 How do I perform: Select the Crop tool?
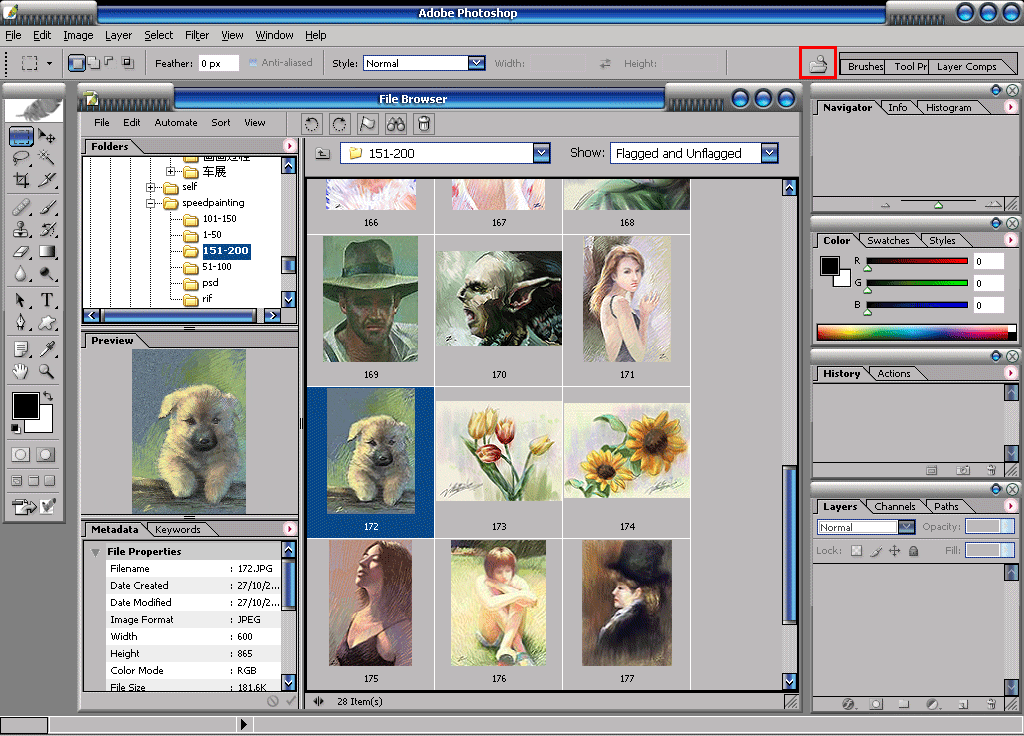click(x=21, y=180)
